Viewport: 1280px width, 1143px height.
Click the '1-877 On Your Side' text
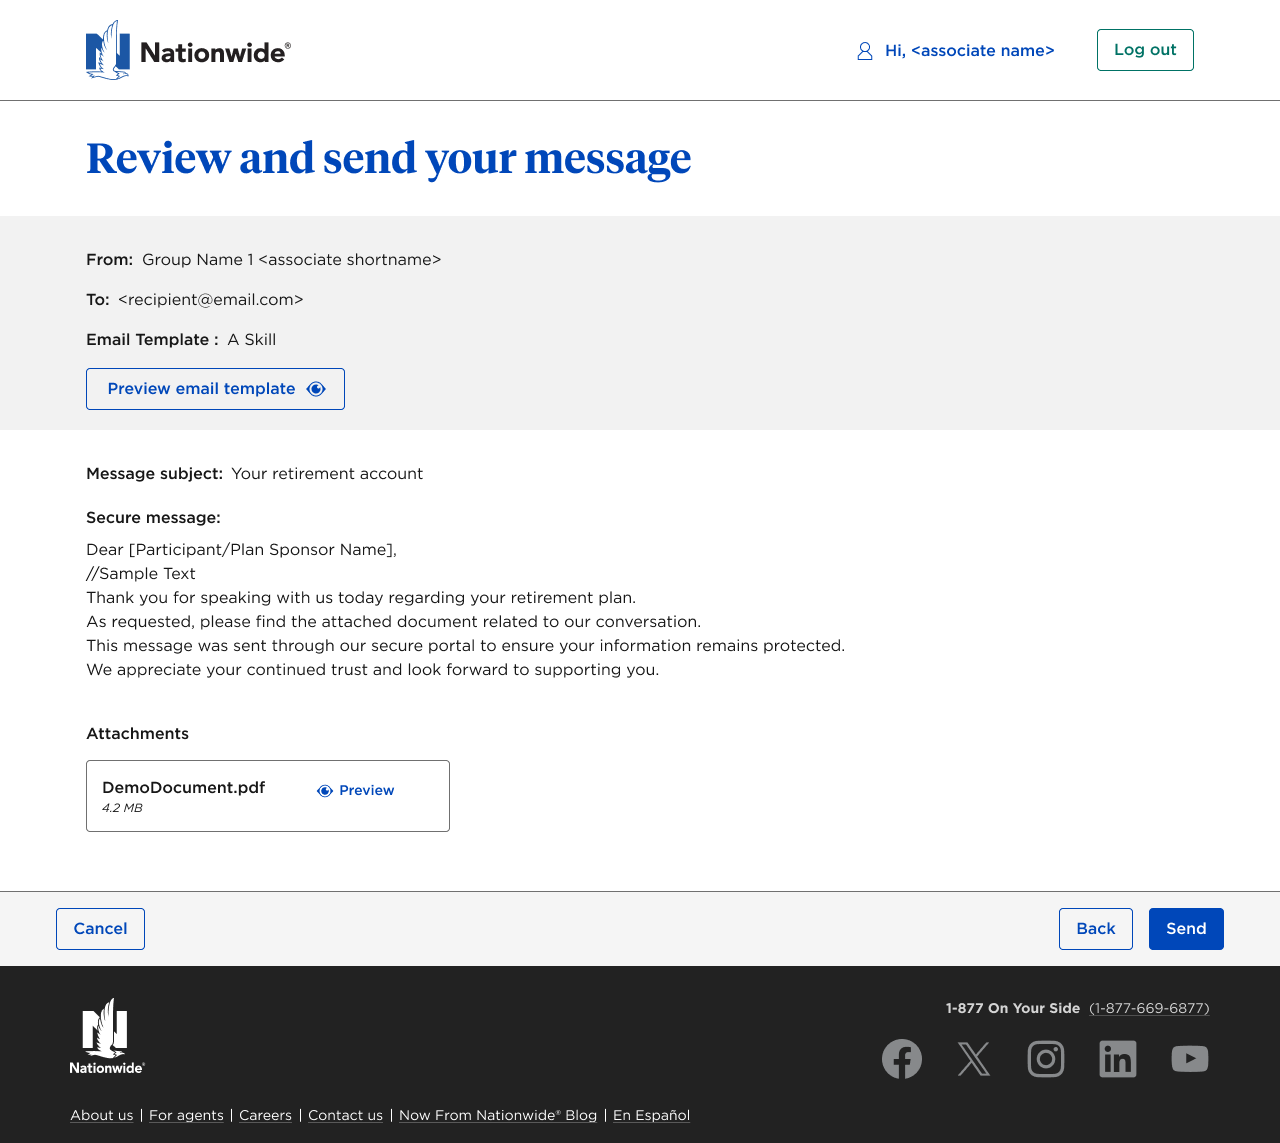1013,1008
